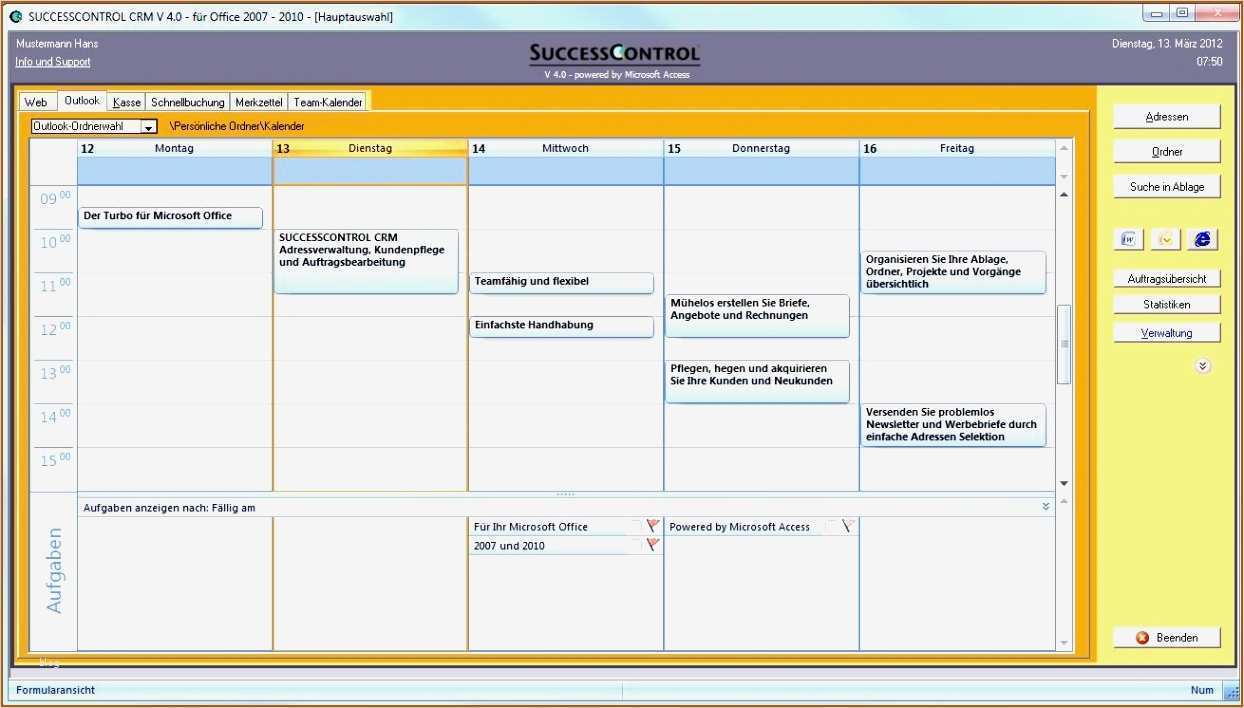The width and height of the screenshot is (1244, 708).
Task: Click the flag beside '2007 und 2010'
Action: [652, 545]
